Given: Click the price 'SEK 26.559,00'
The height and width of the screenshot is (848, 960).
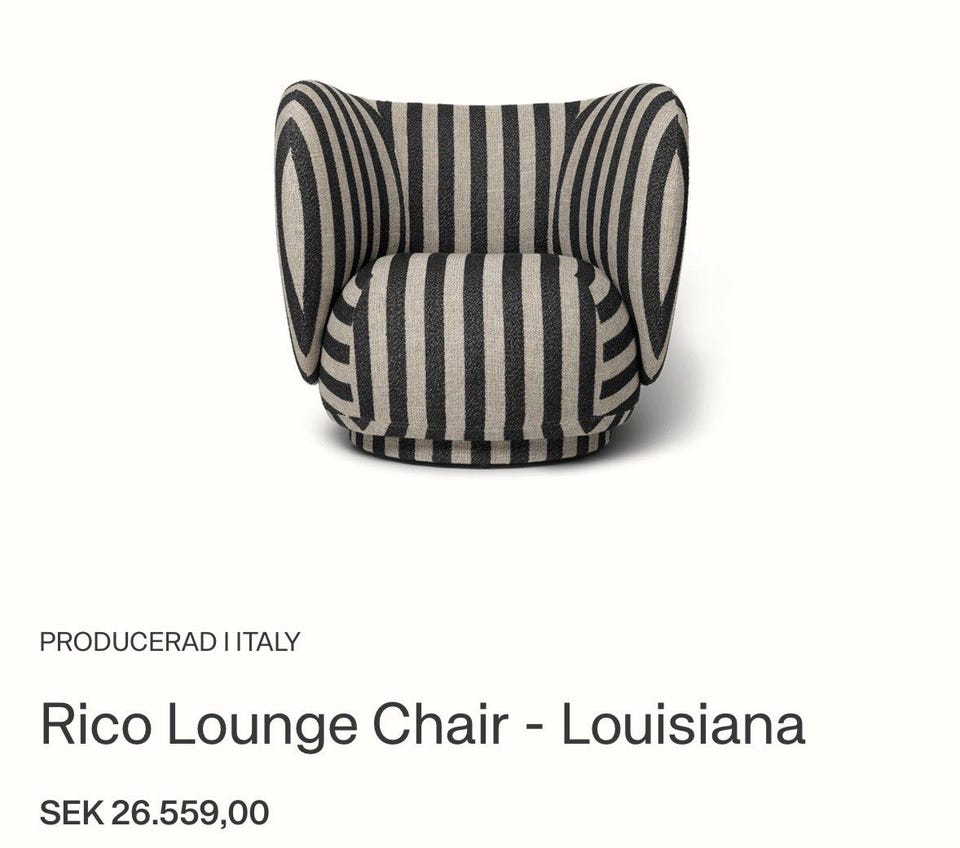Looking at the screenshot, I should 154,812.
